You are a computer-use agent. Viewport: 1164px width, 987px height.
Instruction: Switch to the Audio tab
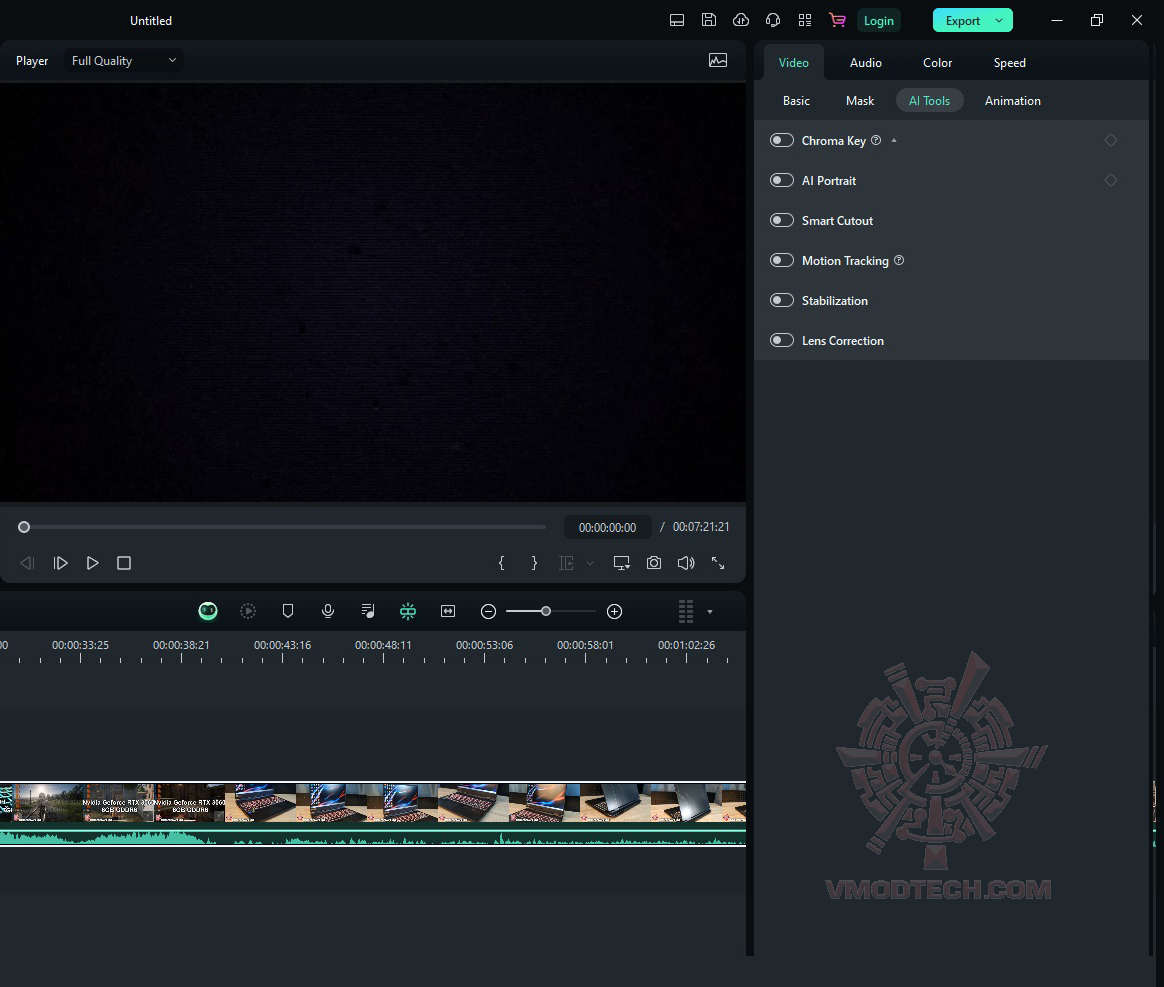coord(866,63)
